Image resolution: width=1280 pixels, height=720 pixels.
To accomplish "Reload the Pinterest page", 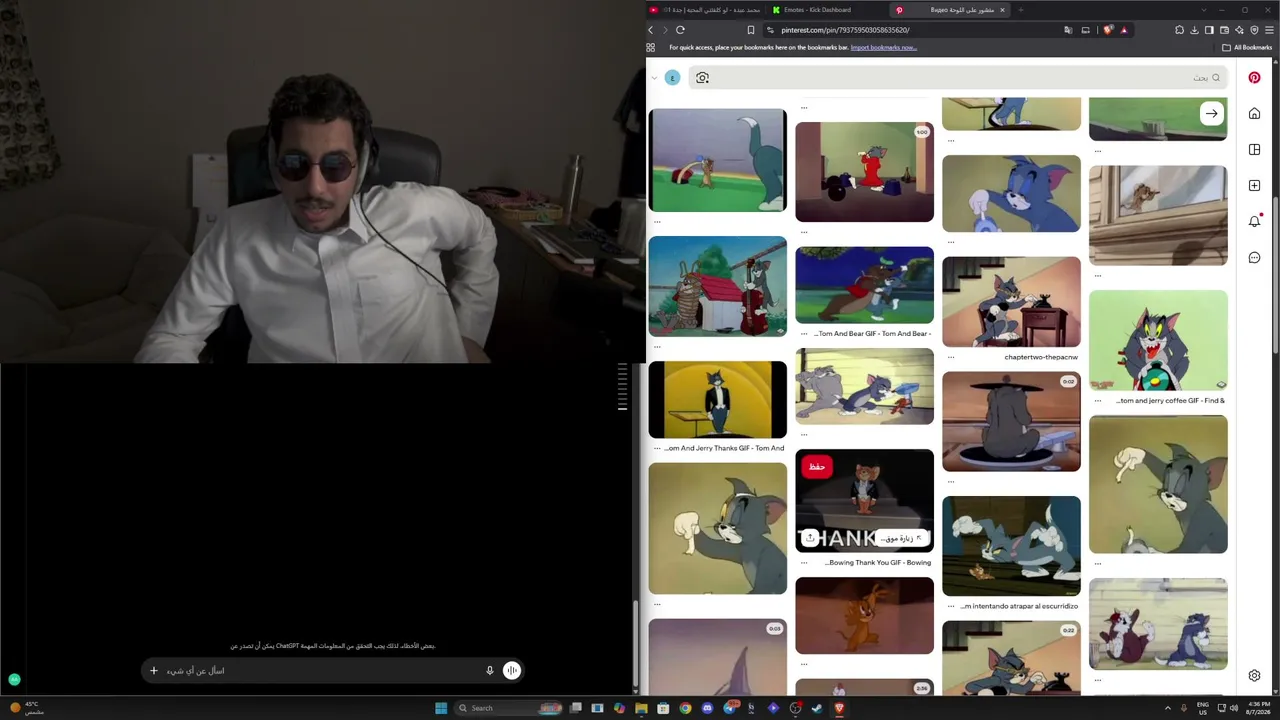I will pos(680,30).
